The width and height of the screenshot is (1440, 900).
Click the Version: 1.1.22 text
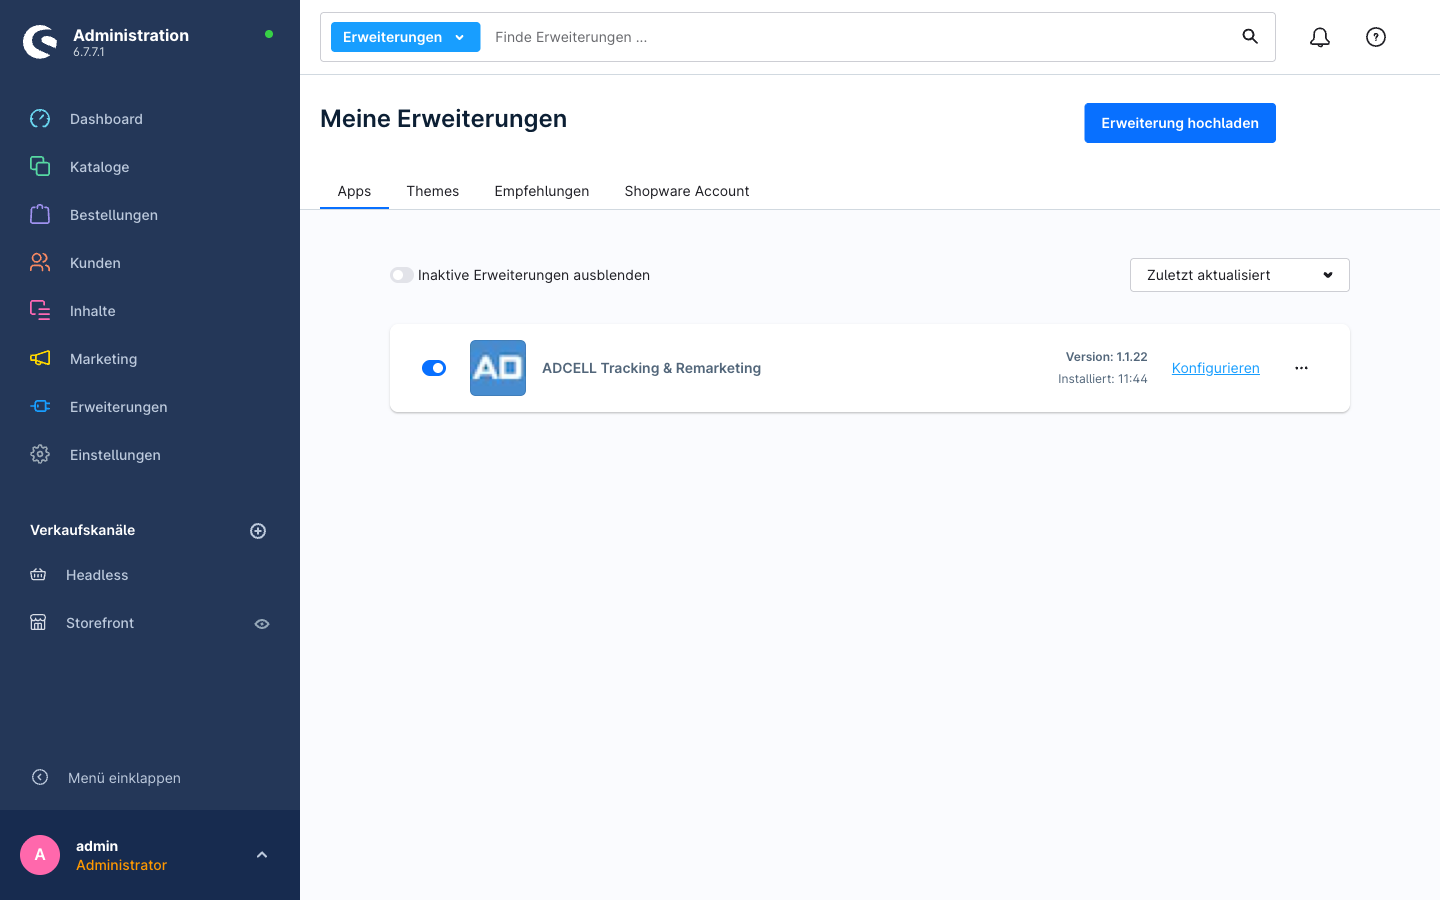1106,357
